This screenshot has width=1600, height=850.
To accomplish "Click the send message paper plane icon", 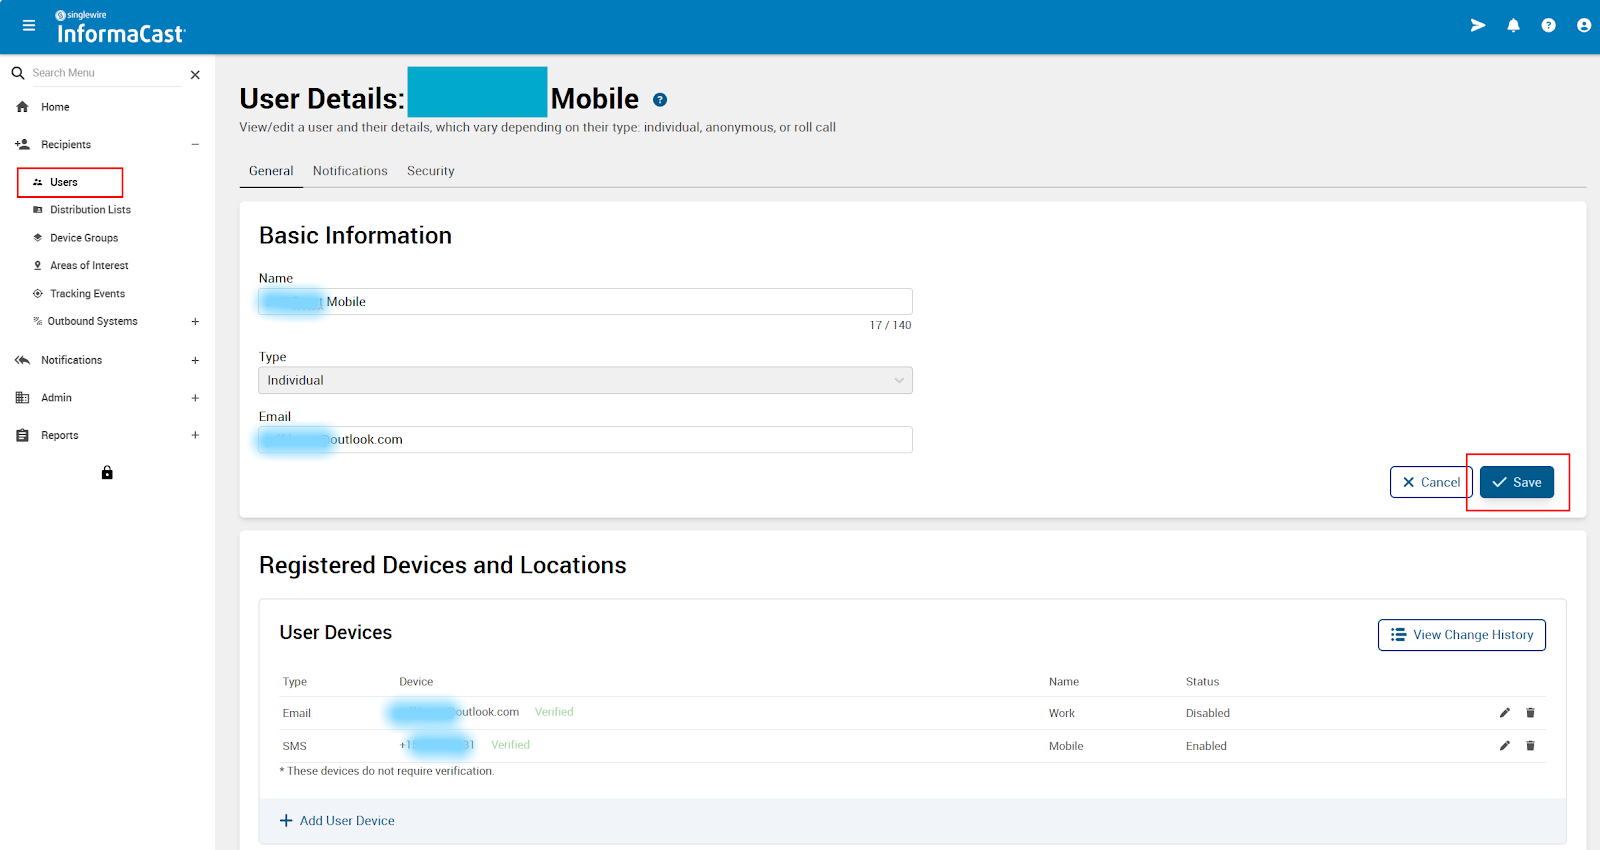I will pos(1478,26).
